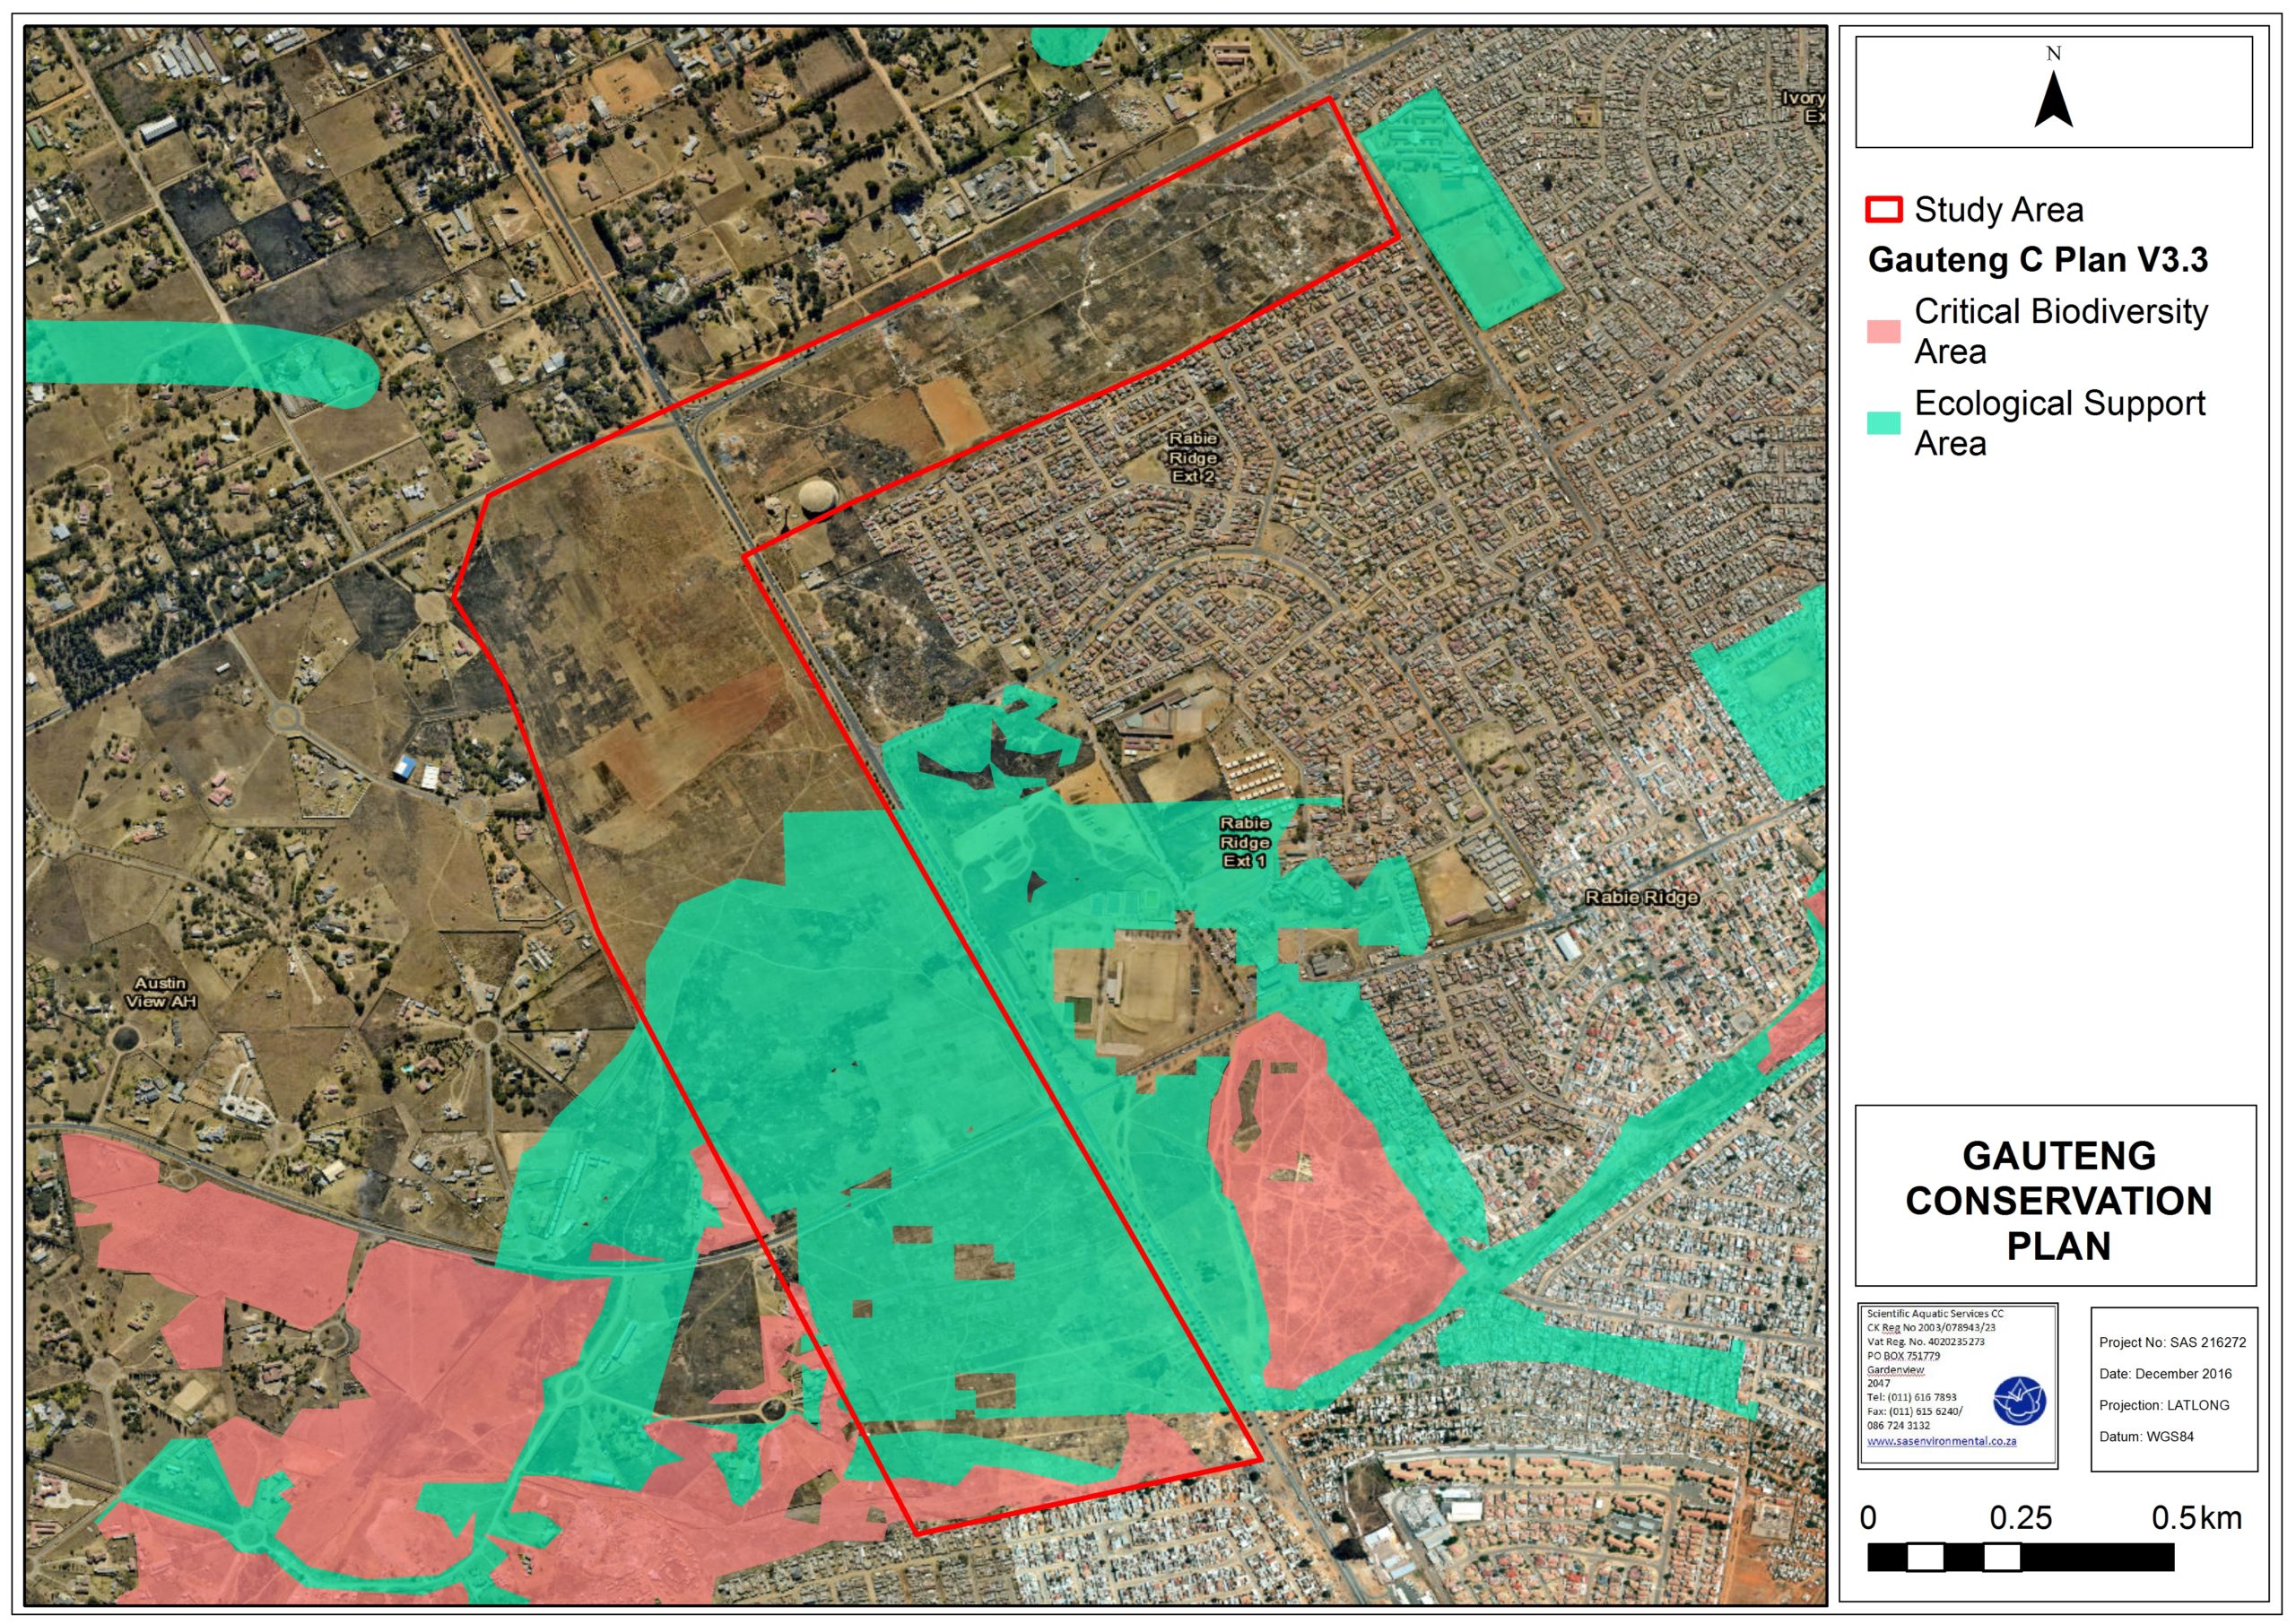
Task: Click the Project No: SAS 216272 text
Action: pyautogui.click(x=2171, y=1342)
